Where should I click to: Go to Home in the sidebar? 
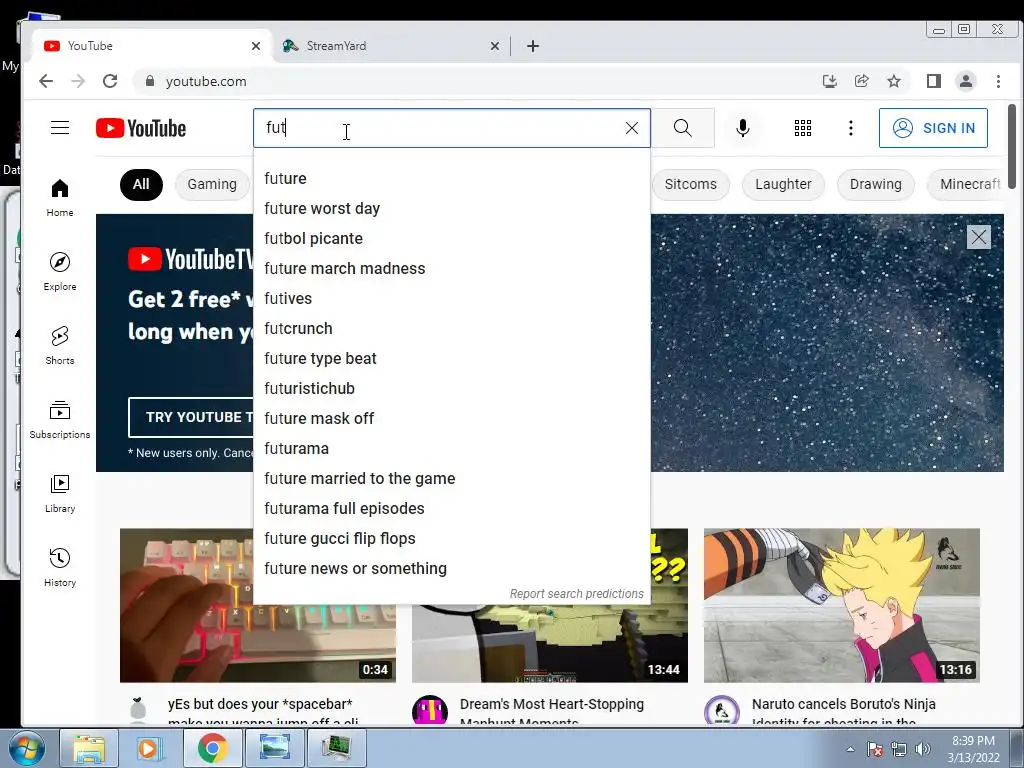[x=60, y=198]
